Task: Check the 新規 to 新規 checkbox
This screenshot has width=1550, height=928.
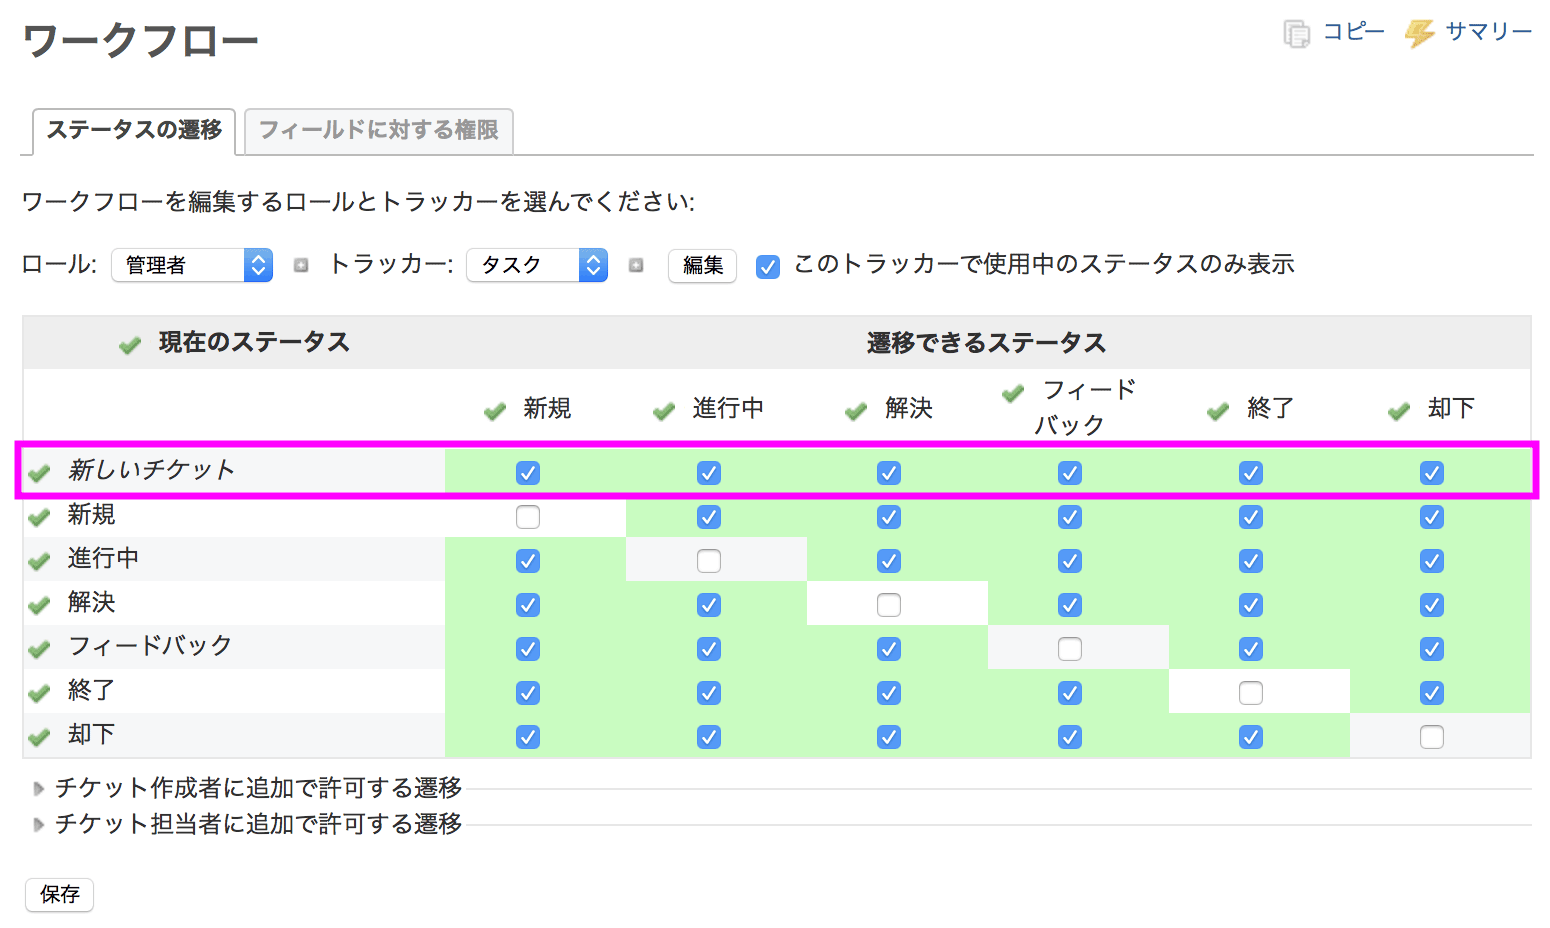Action: pos(528,517)
